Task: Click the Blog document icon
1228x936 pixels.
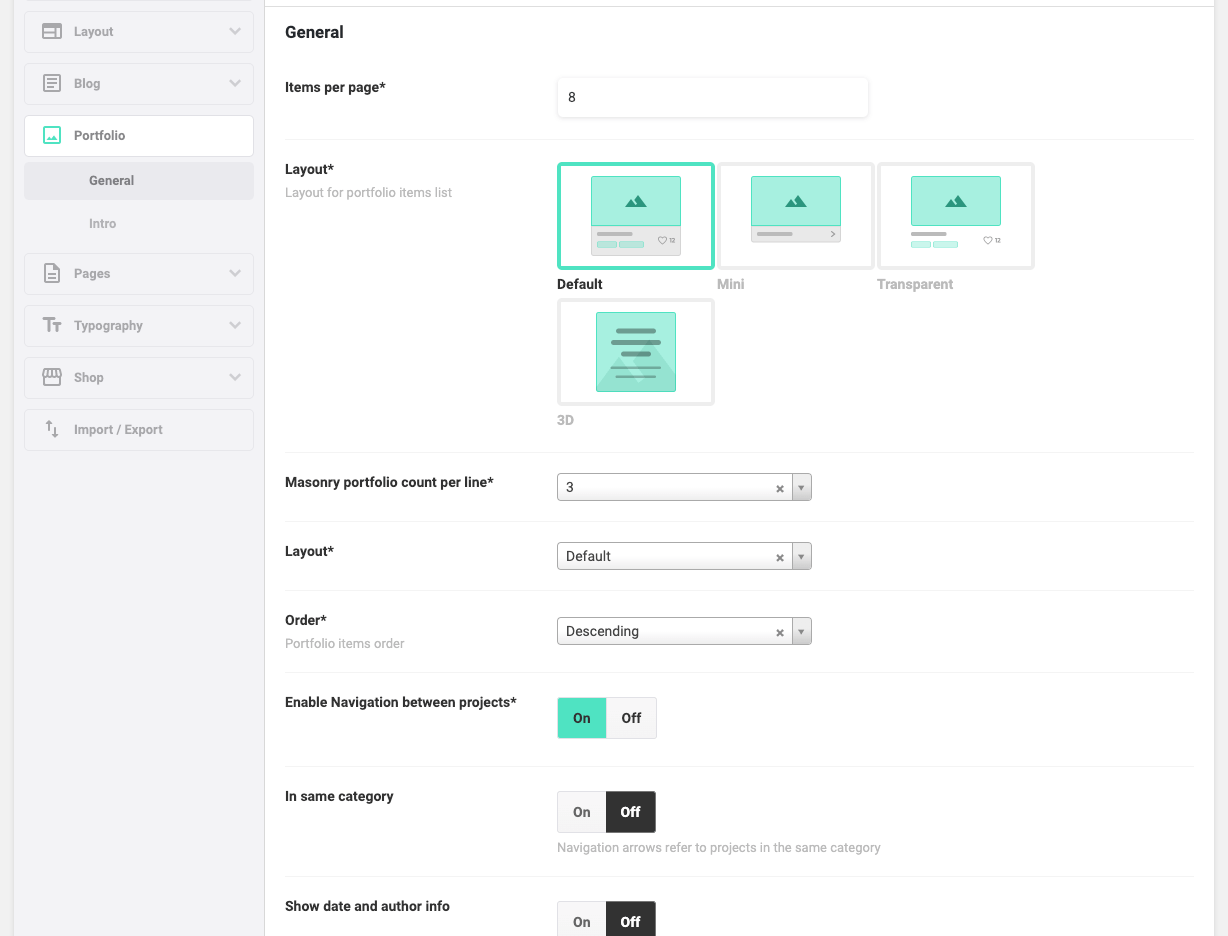Action: tap(52, 83)
